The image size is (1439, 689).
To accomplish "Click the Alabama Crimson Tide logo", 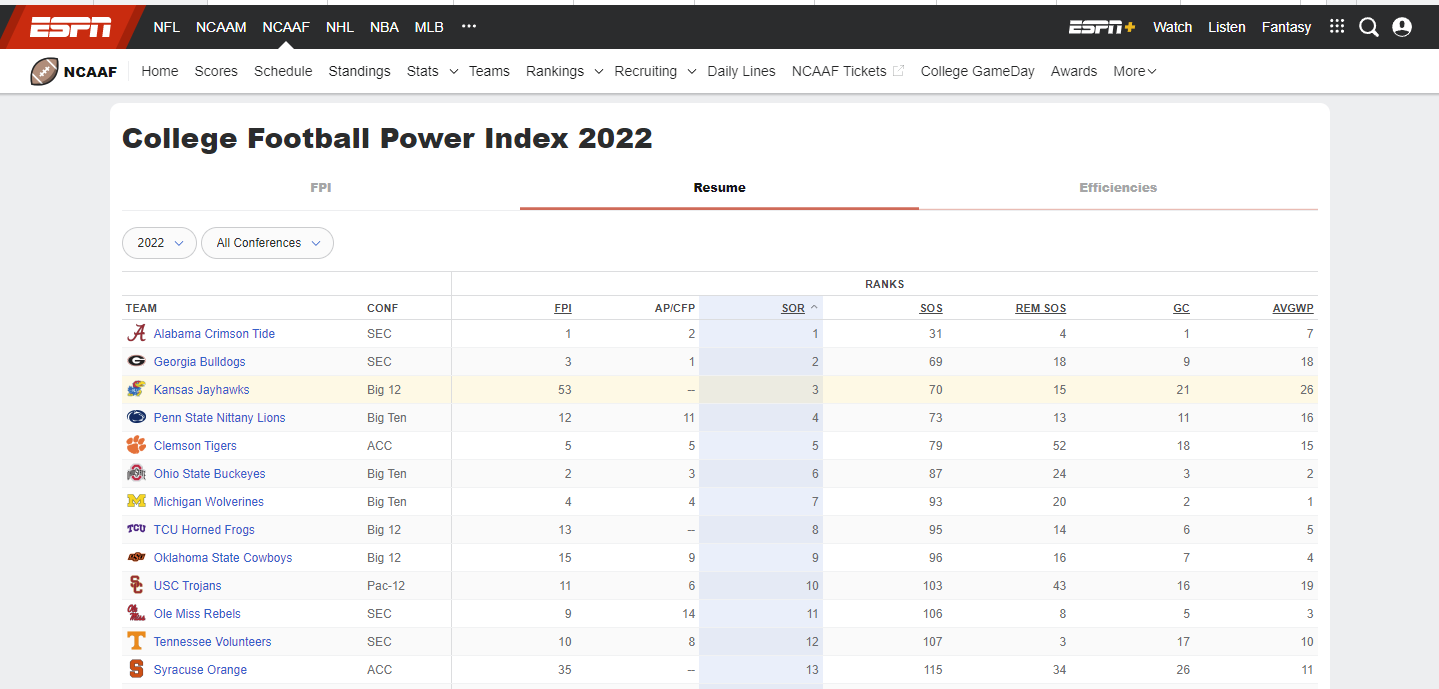I will click(136, 334).
